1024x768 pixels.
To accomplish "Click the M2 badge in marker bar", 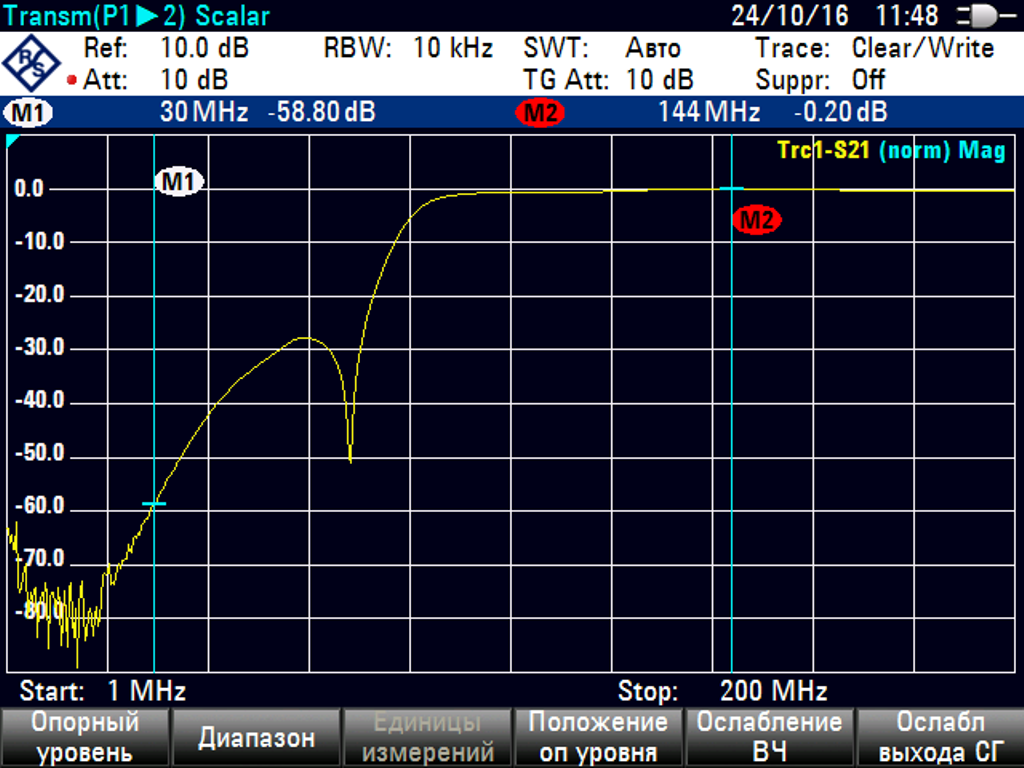I will pos(540,113).
